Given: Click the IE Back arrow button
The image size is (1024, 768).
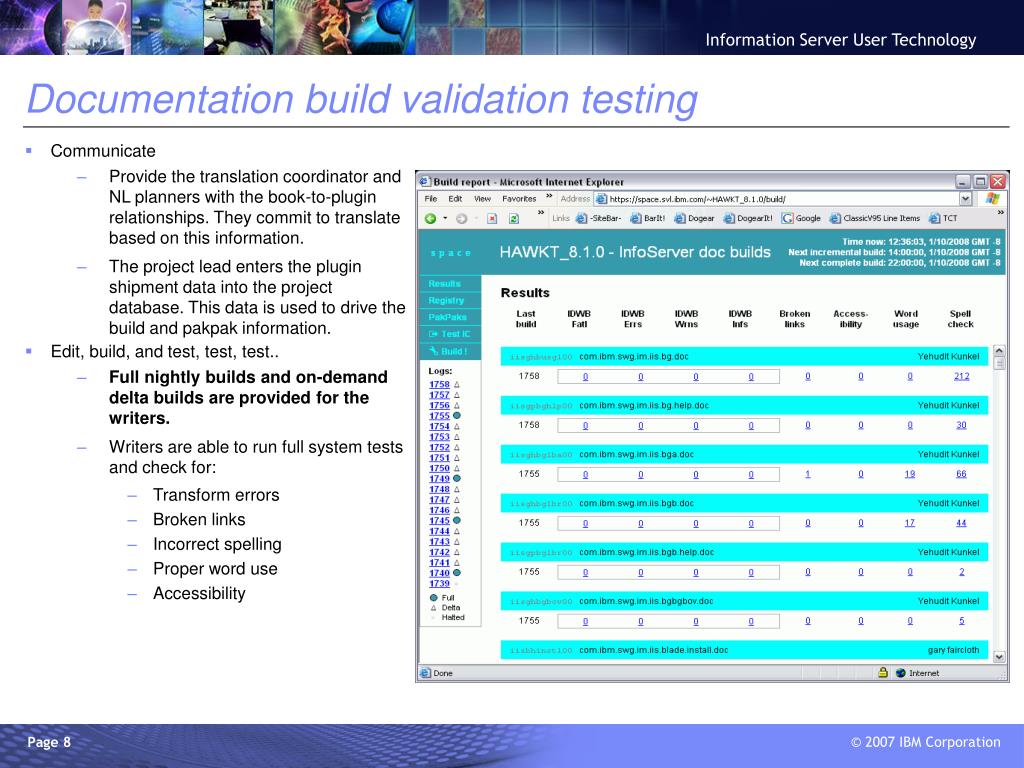Looking at the screenshot, I should click(430, 218).
